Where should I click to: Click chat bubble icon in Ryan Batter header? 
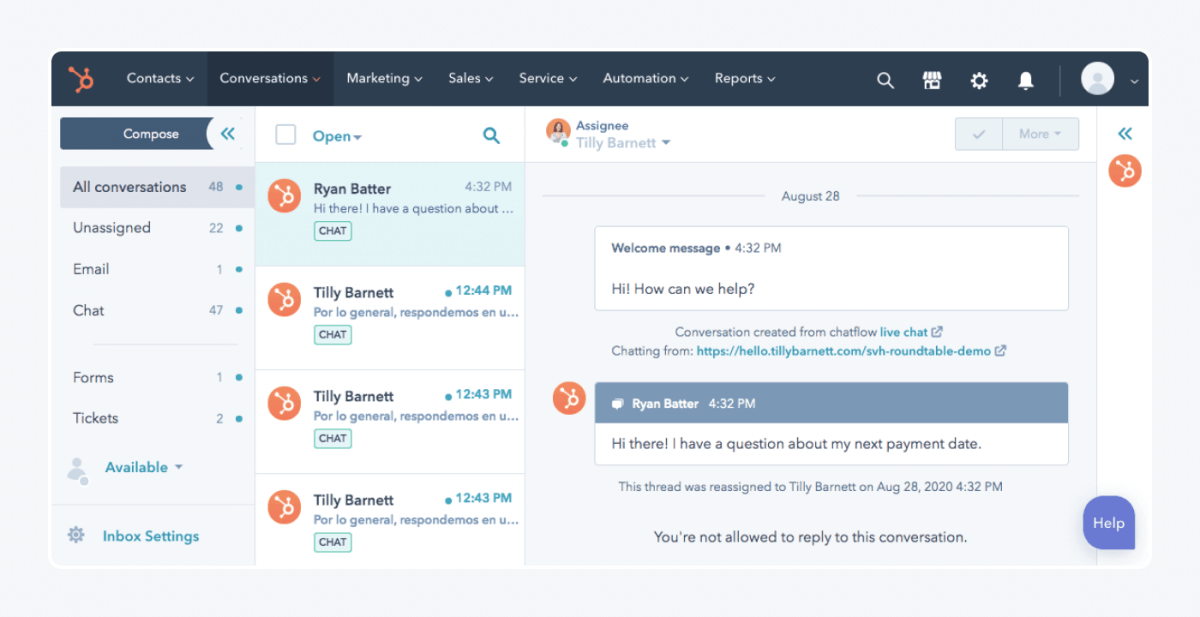tap(618, 404)
